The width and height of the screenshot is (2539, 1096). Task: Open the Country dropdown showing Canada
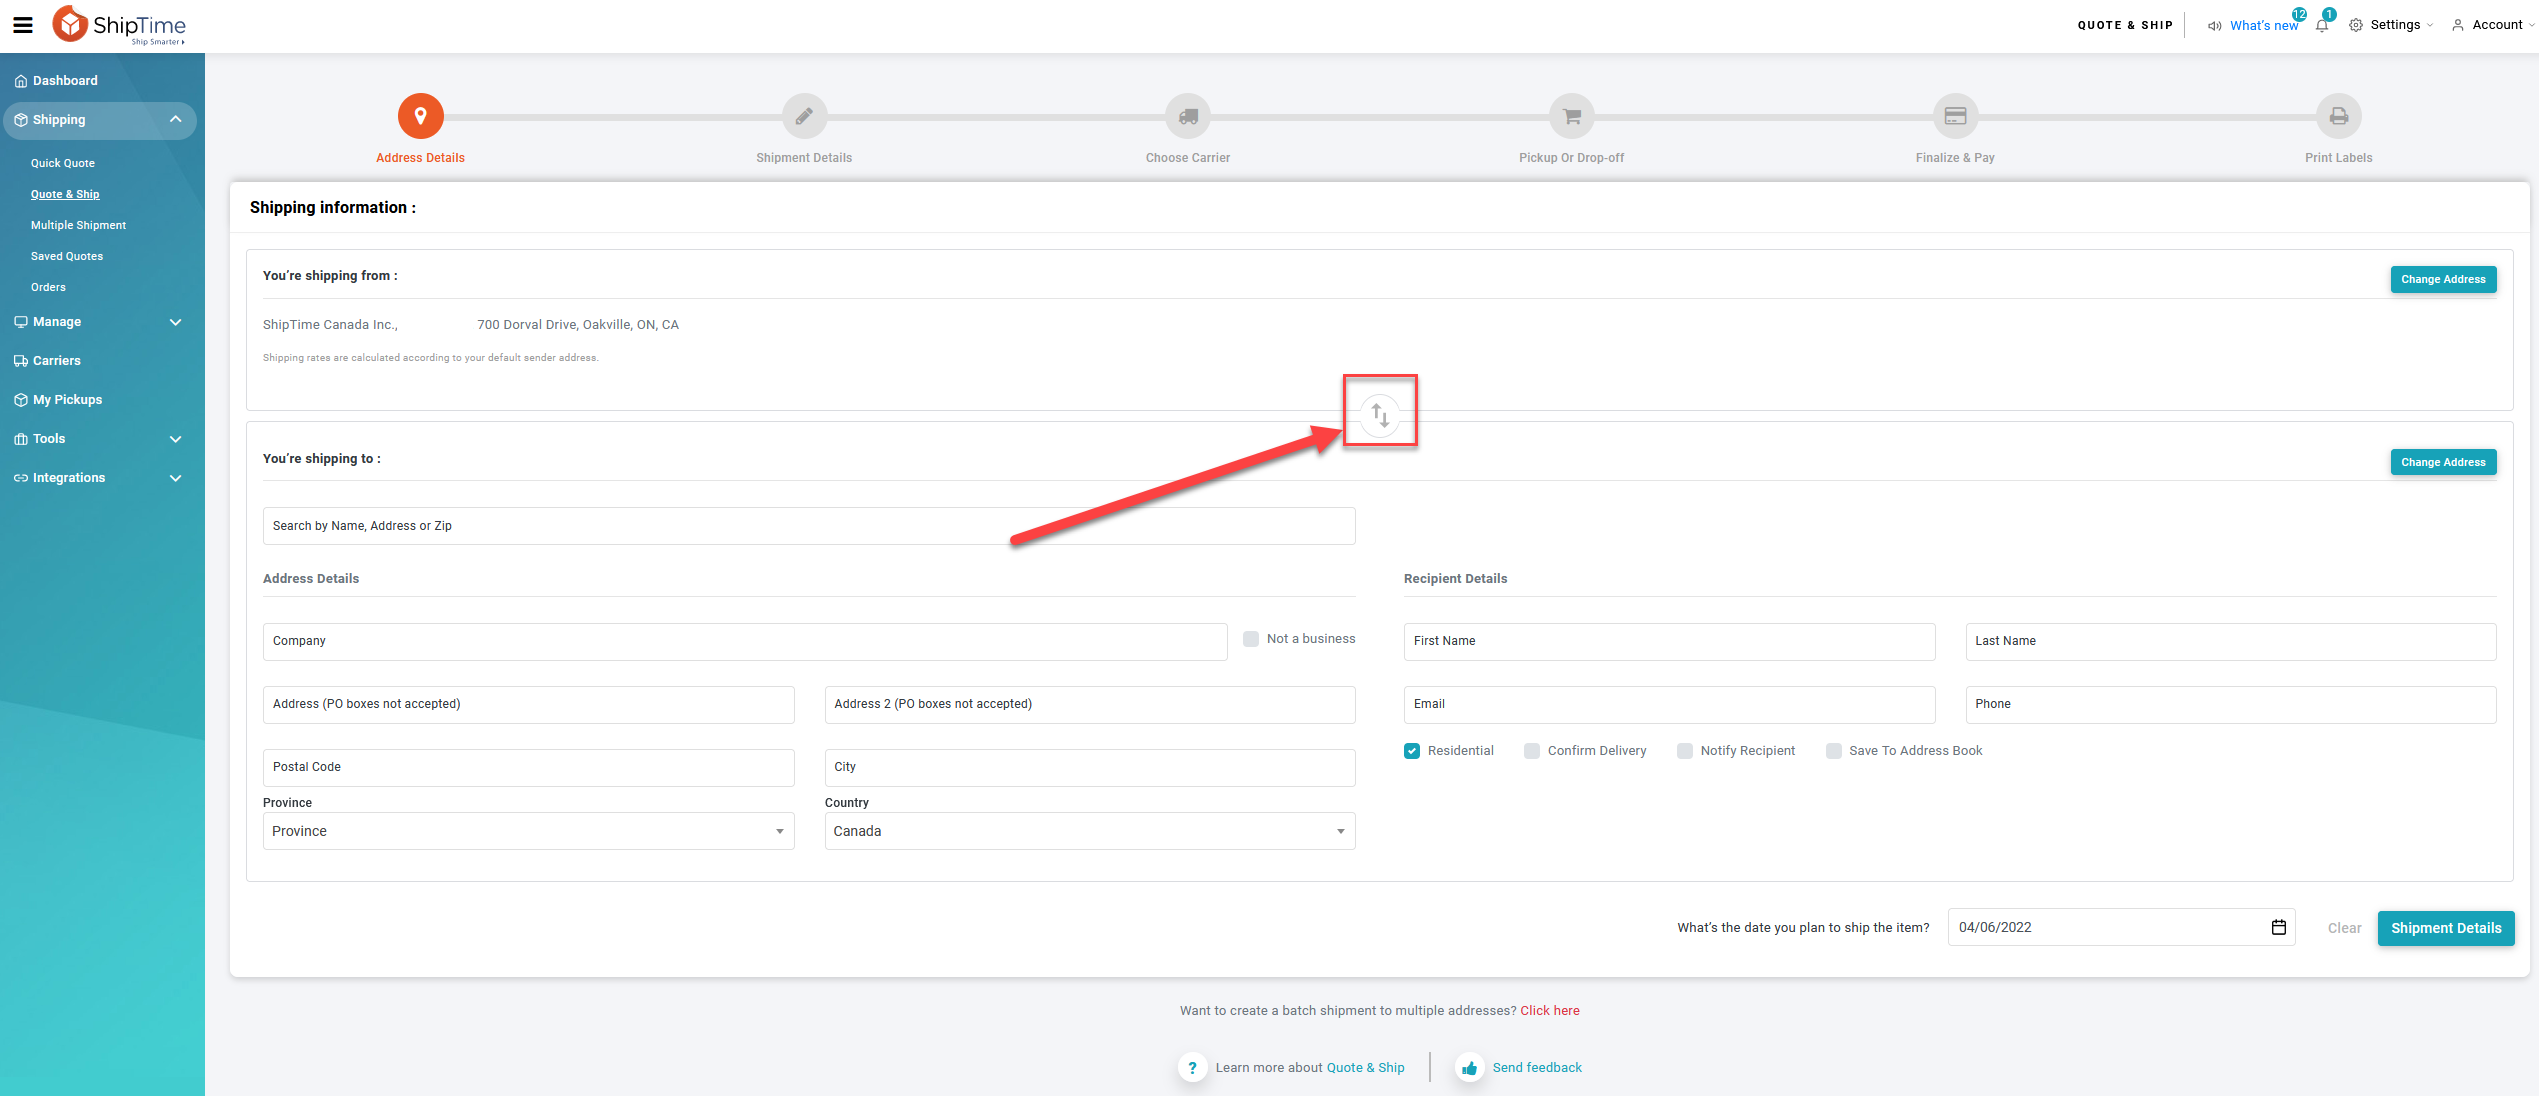tap(1089, 831)
